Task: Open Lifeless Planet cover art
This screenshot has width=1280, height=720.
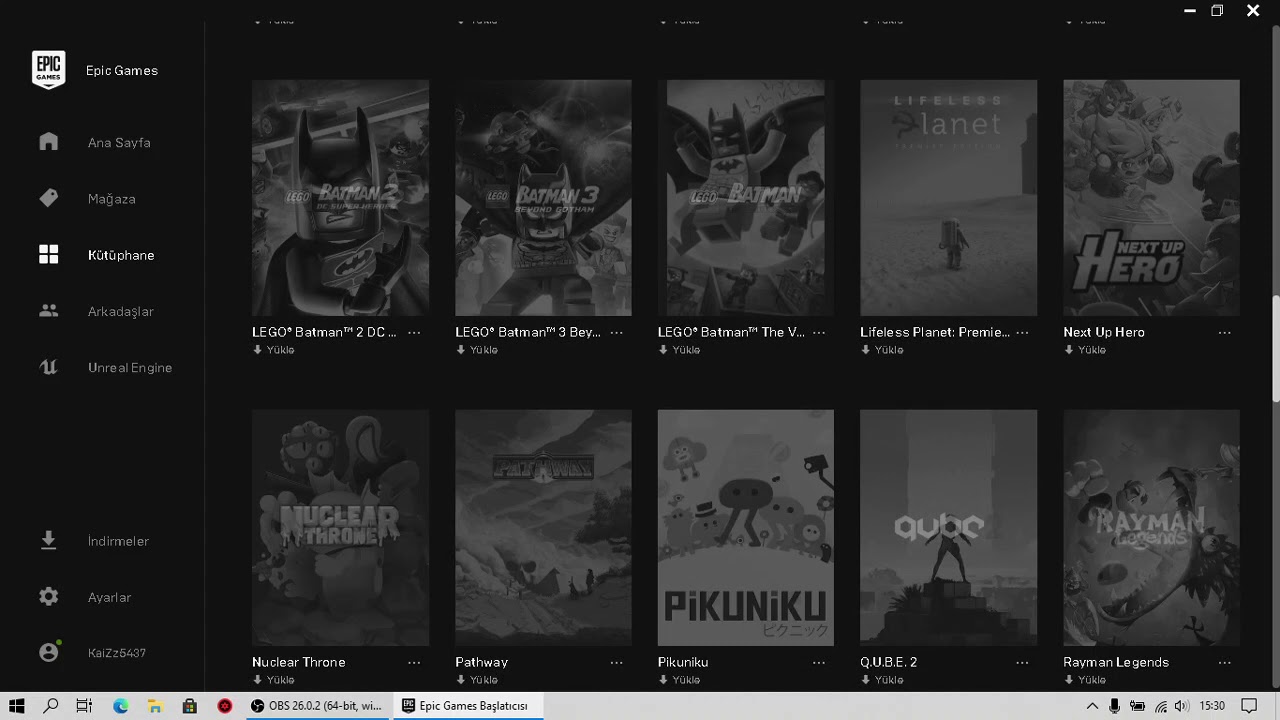Action: (x=948, y=198)
